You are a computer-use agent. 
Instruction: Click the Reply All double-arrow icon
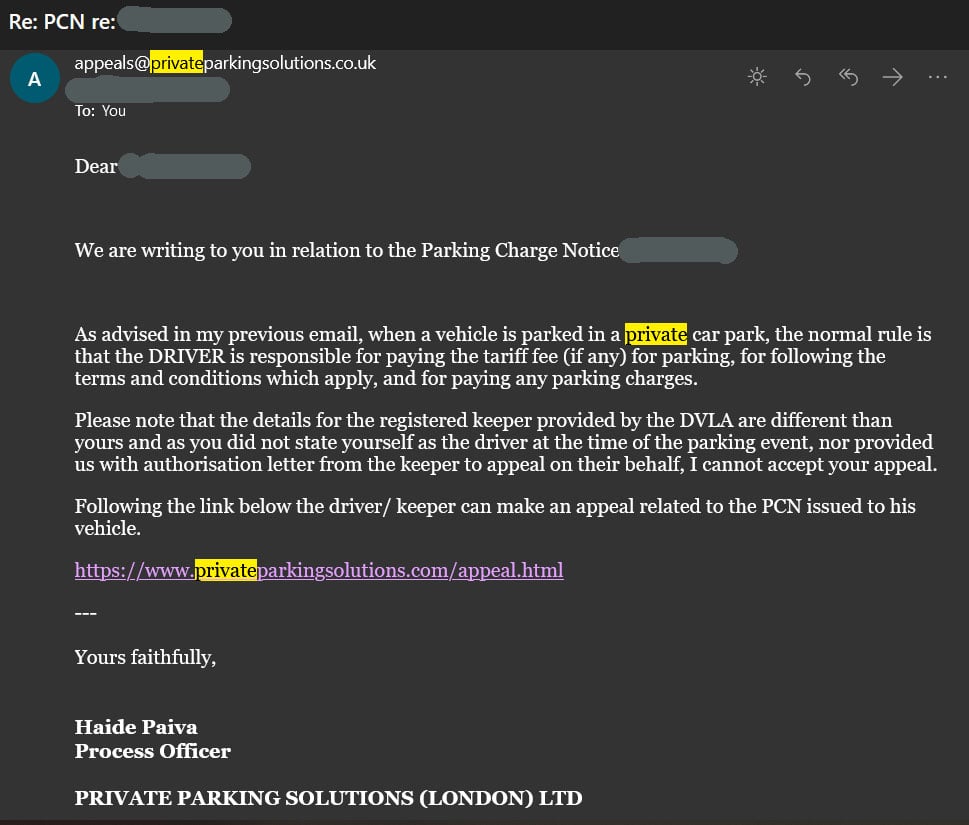pyautogui.click(x=848, y=77)
